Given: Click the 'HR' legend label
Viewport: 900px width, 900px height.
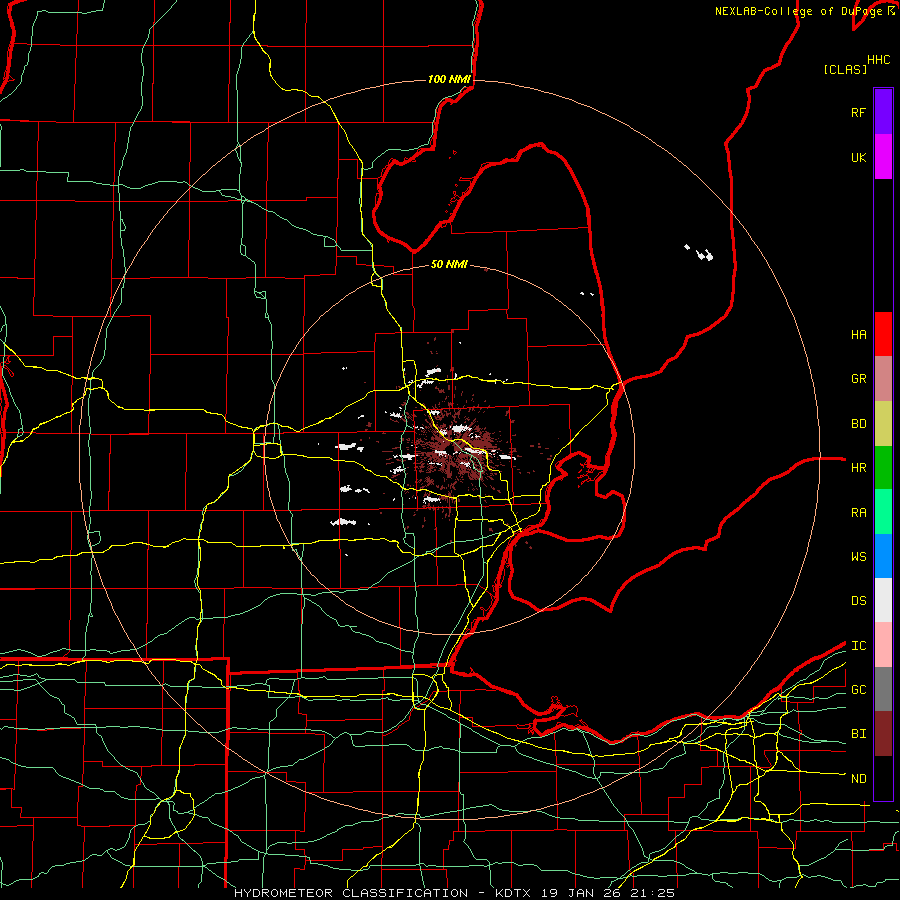Looking at the screenshot, I should tap(858, 468).
